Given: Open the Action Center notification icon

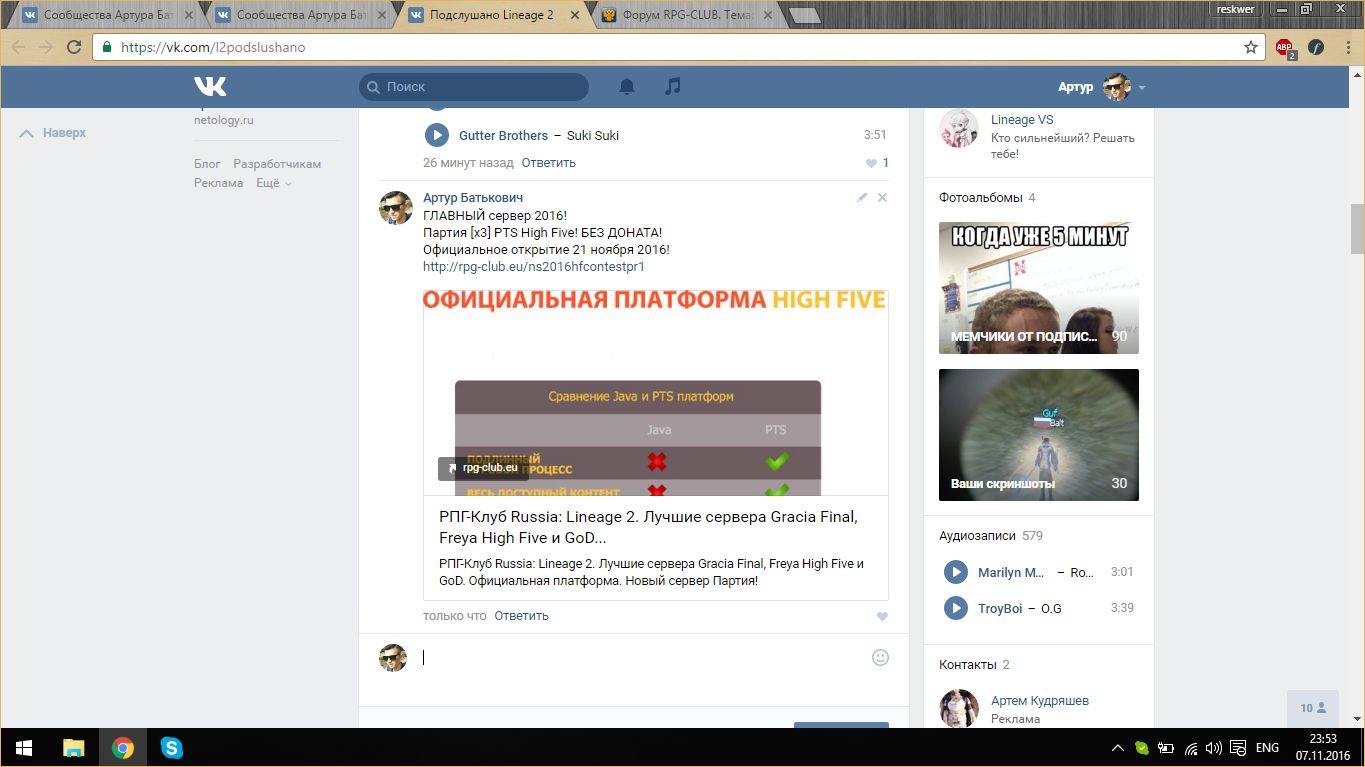Looking at the screenshot, I should click(1238, 748).
